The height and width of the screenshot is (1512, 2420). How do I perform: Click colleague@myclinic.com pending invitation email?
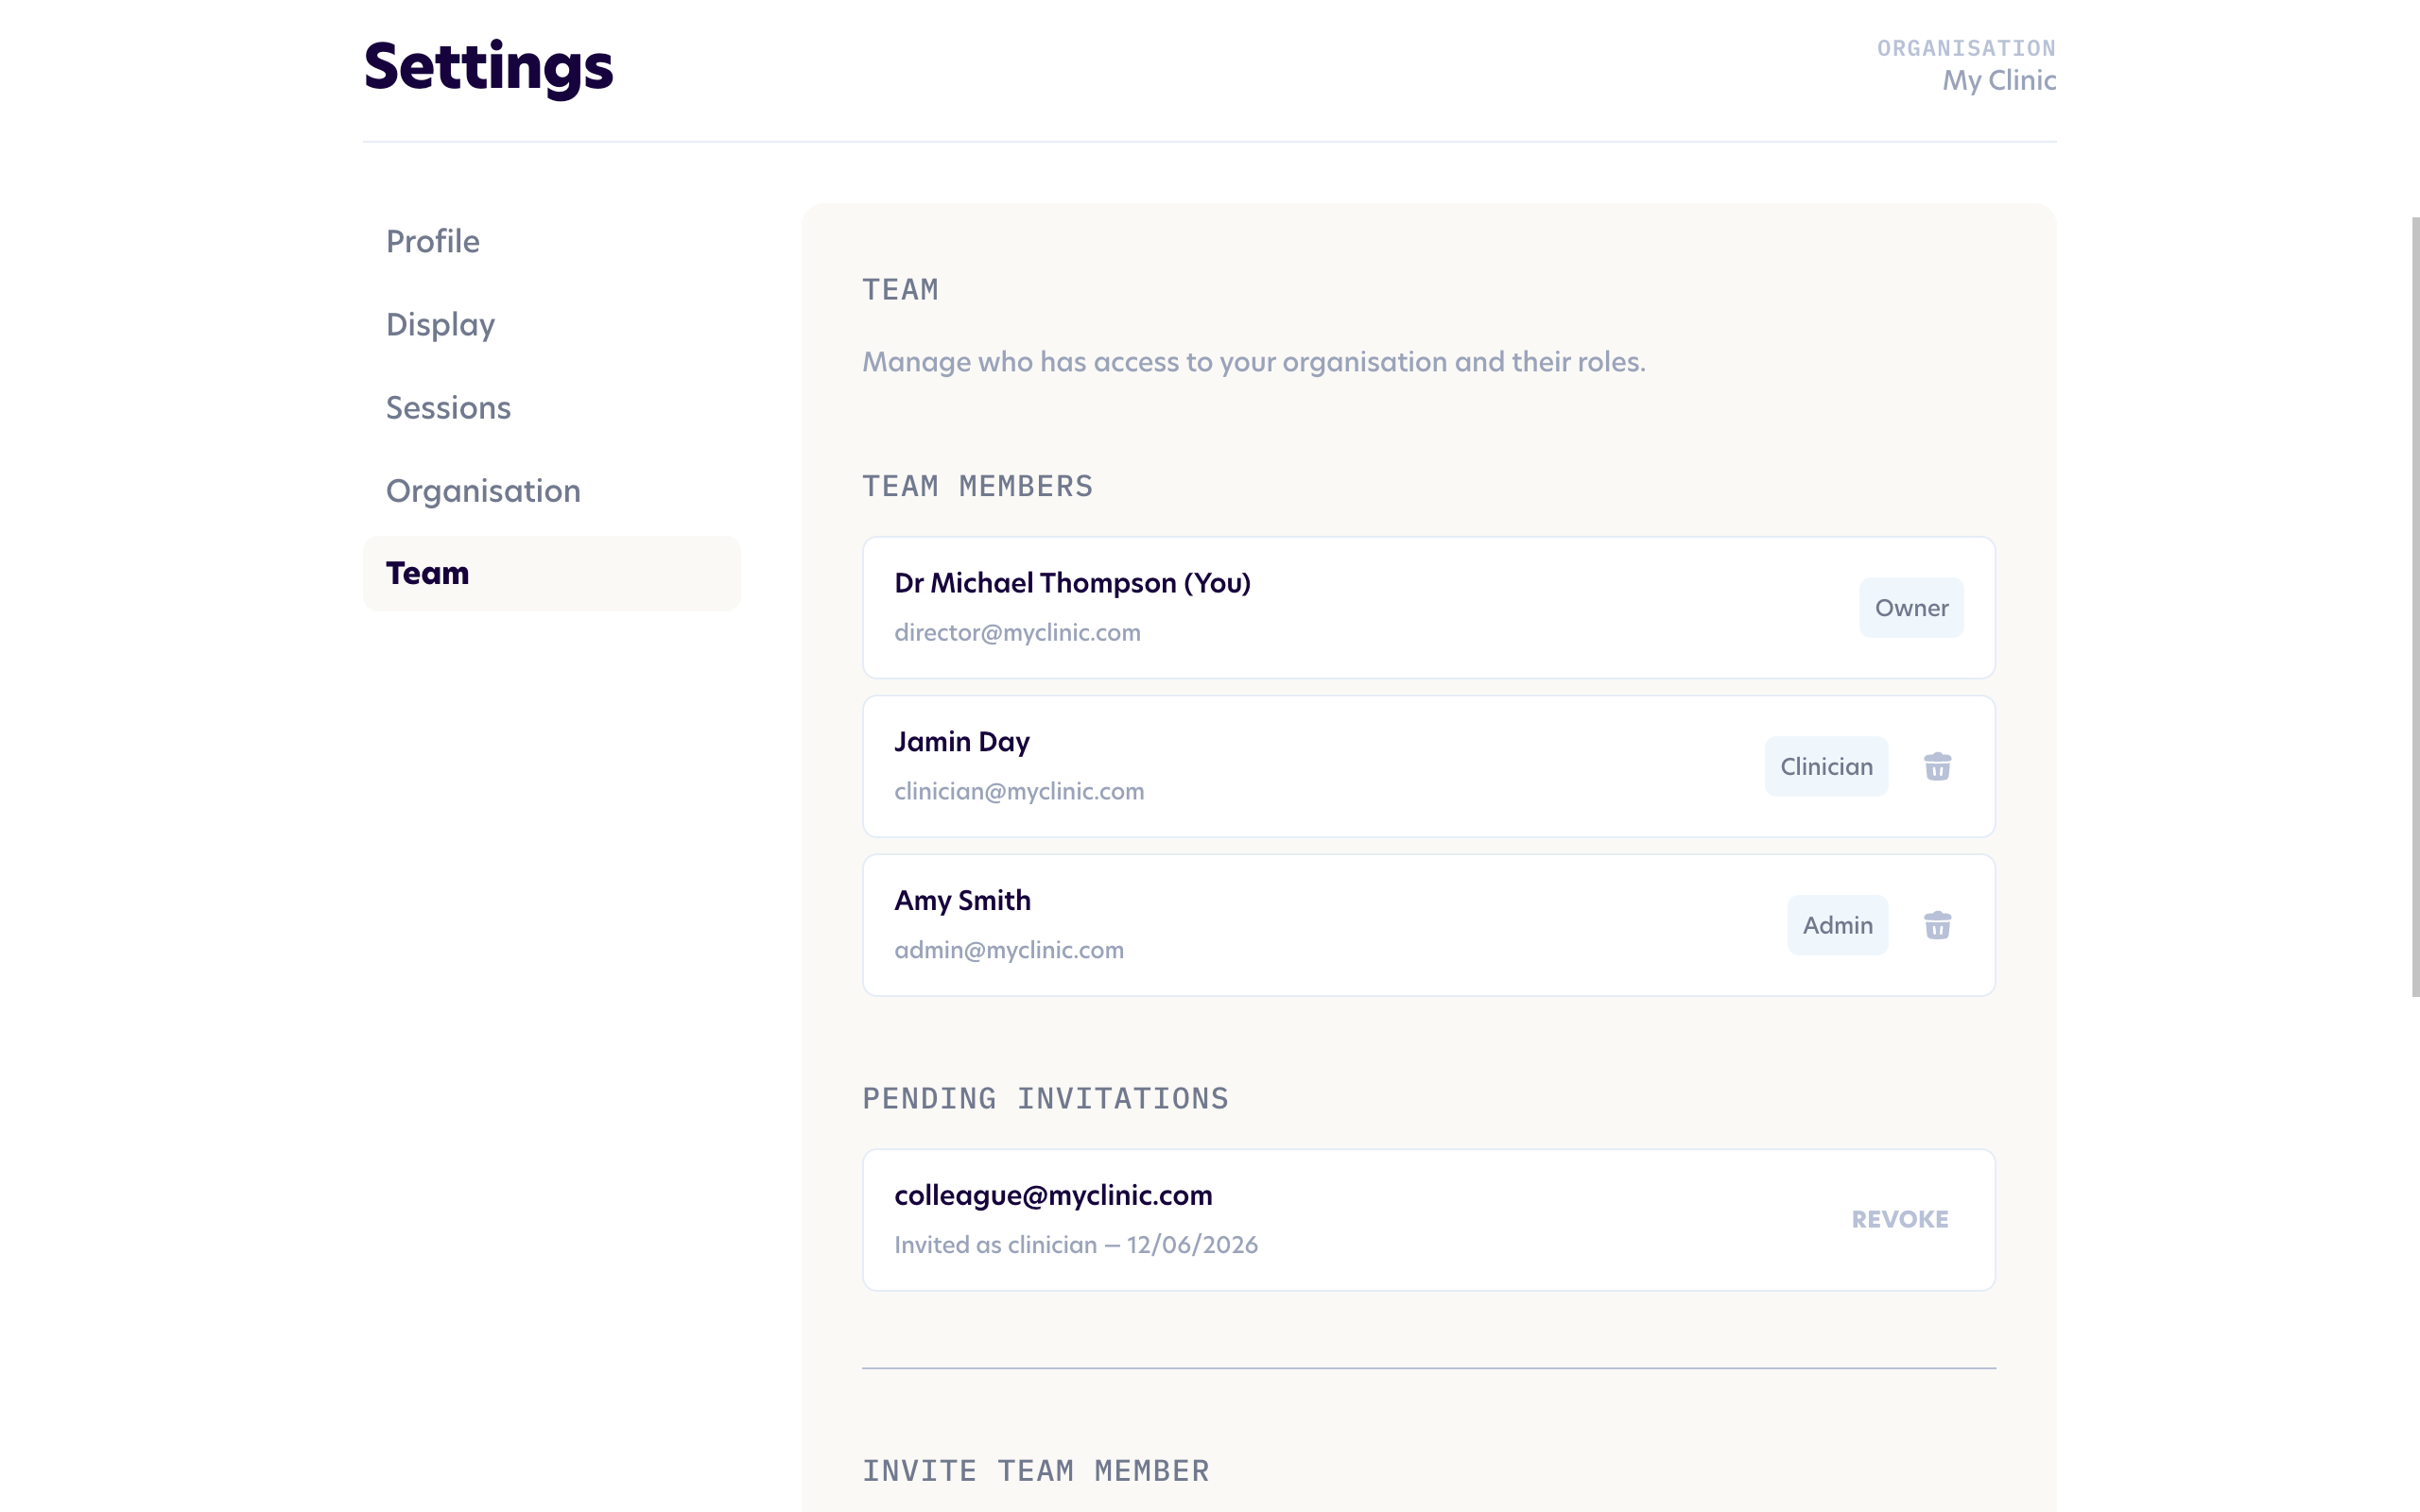click(x=1053, y=1195)
